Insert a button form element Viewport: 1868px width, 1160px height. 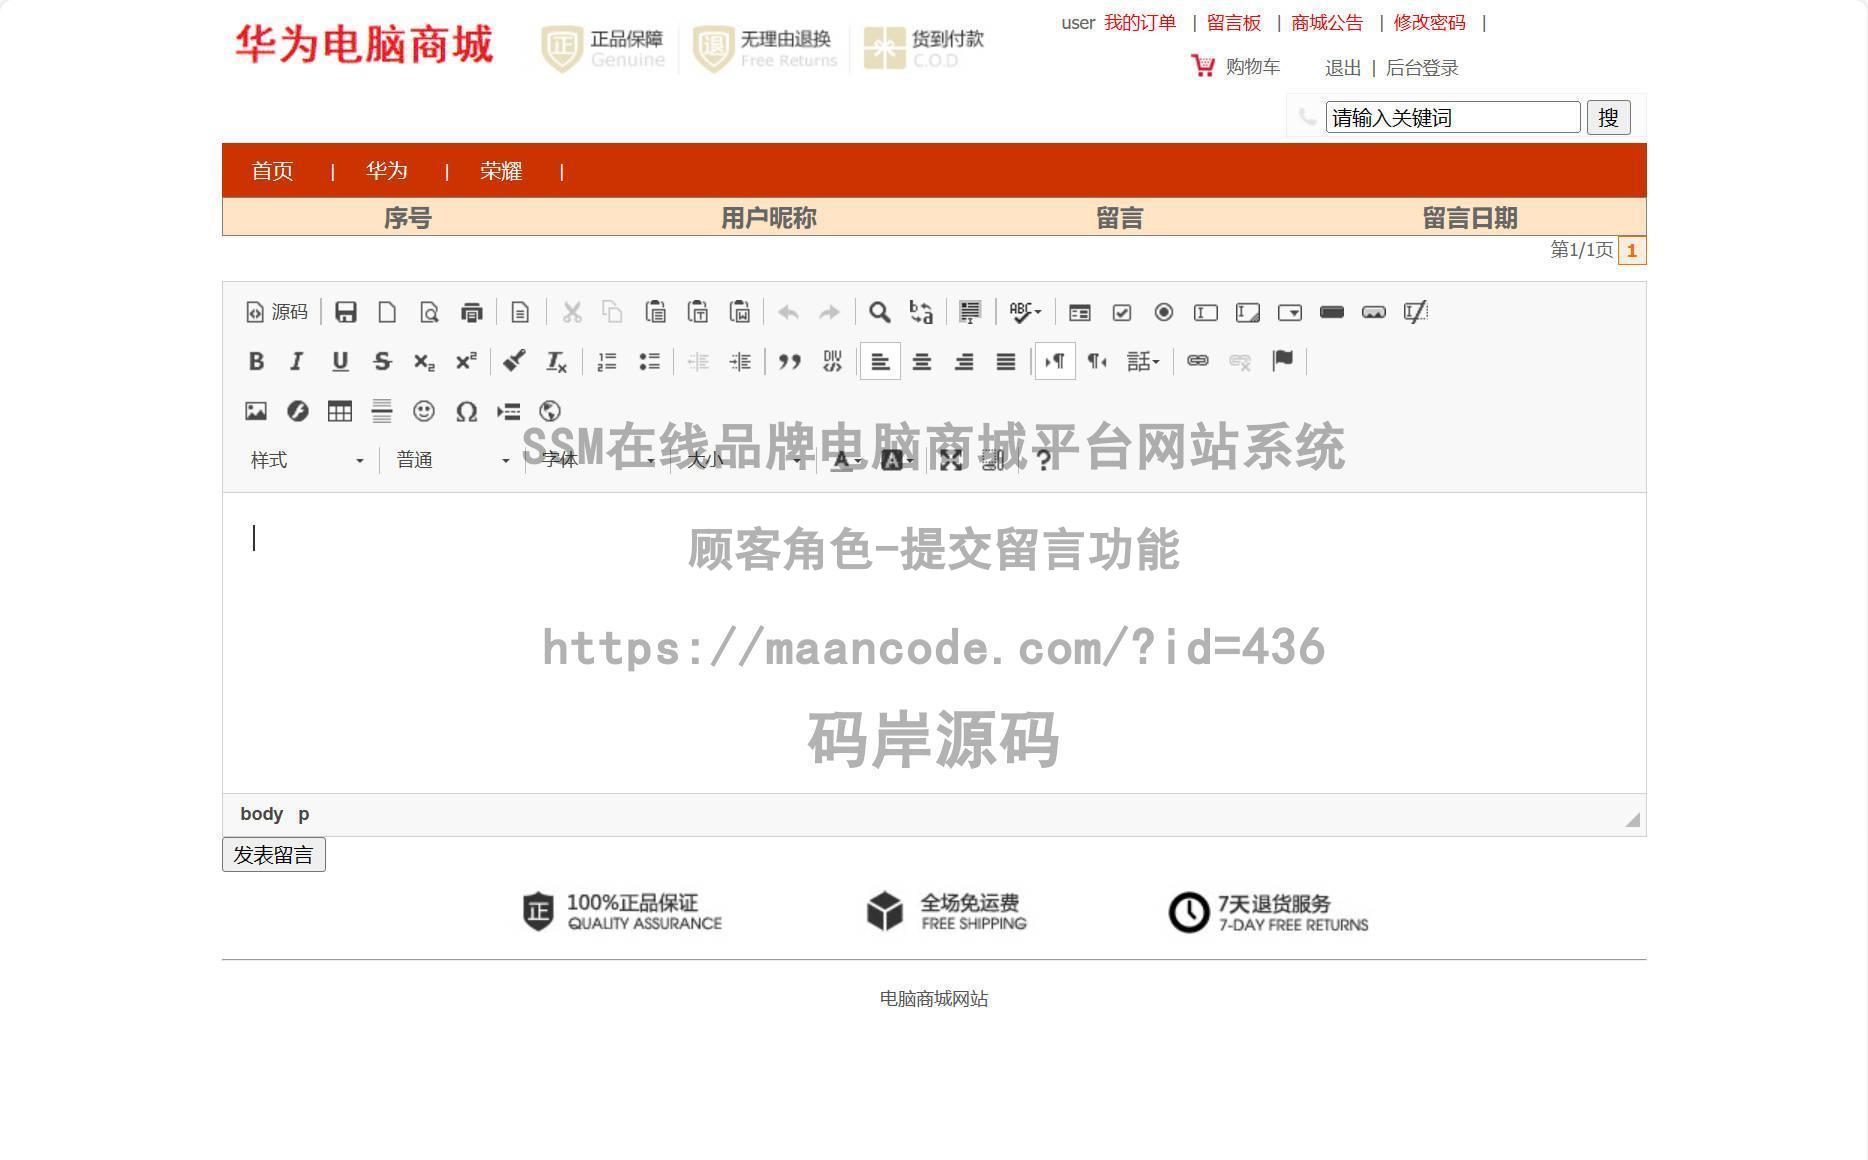coord(1331,312)
